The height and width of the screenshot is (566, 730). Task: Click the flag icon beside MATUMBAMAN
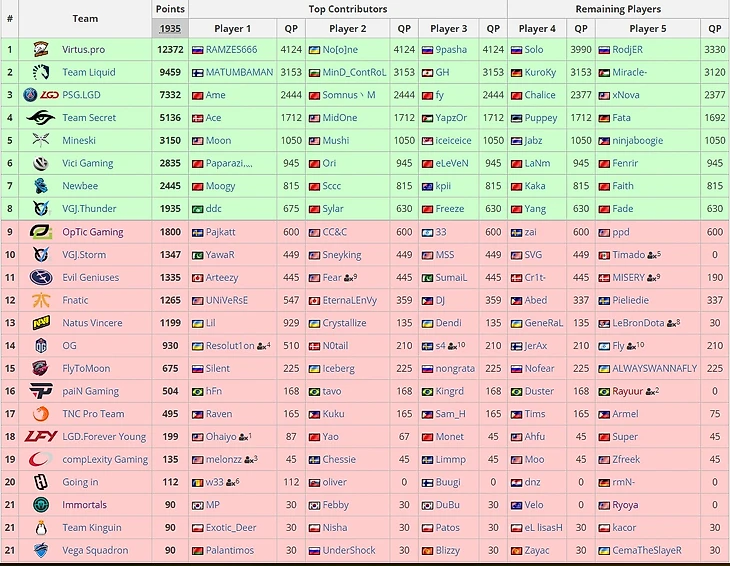coord(197,73)
